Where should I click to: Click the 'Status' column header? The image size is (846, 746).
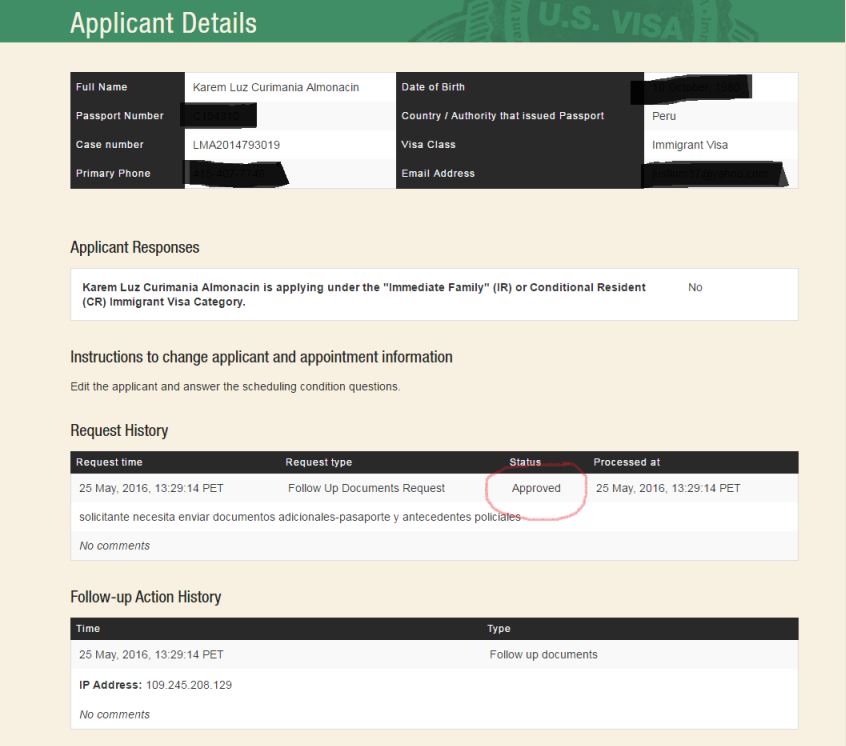pos(525,462)
